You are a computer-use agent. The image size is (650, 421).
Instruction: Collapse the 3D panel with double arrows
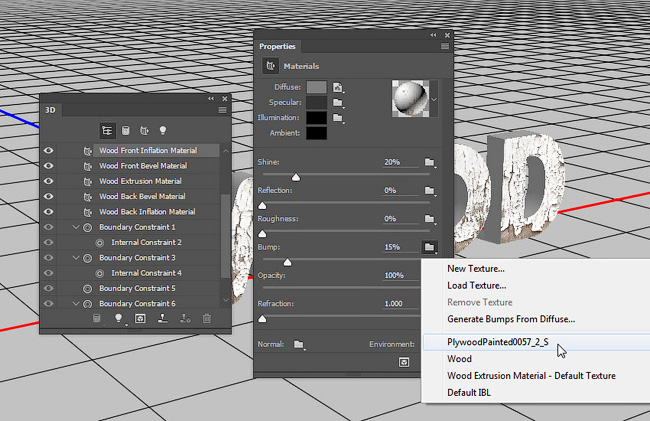(211, 99)
